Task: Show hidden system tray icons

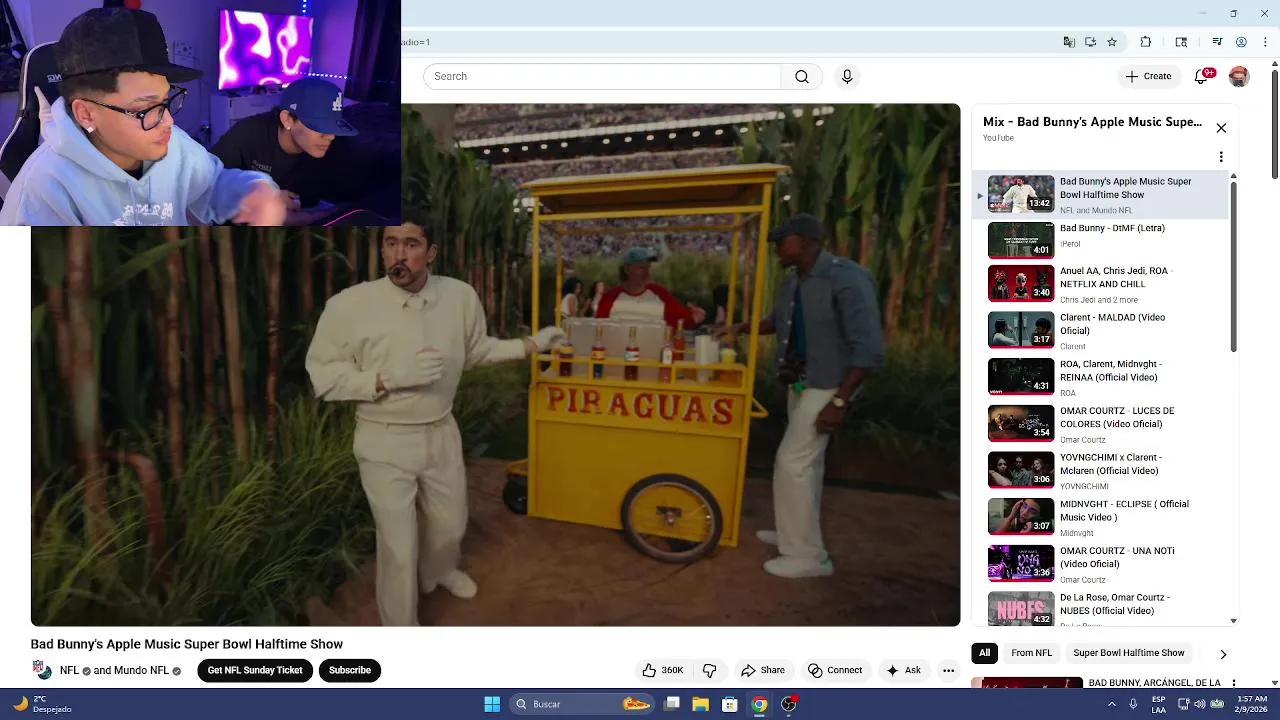Action: 1111,704
